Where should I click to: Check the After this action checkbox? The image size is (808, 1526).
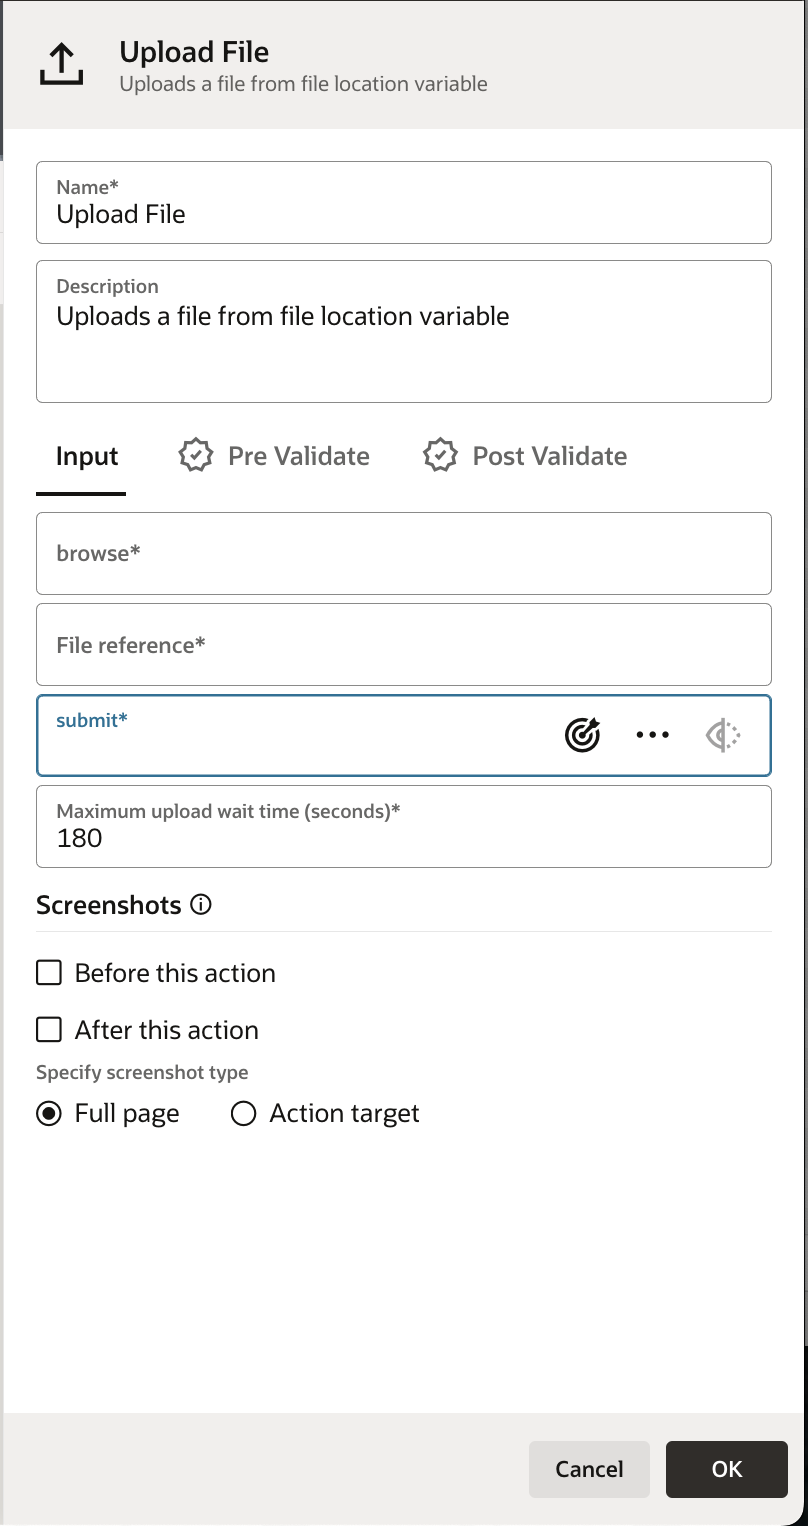tap(48, 1029)
